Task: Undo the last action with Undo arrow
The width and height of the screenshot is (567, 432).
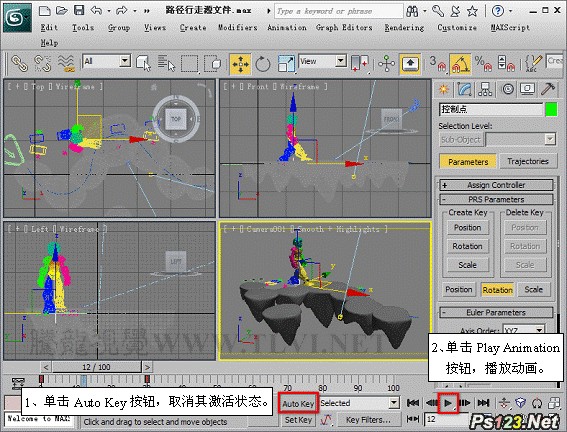Action: 96,10
